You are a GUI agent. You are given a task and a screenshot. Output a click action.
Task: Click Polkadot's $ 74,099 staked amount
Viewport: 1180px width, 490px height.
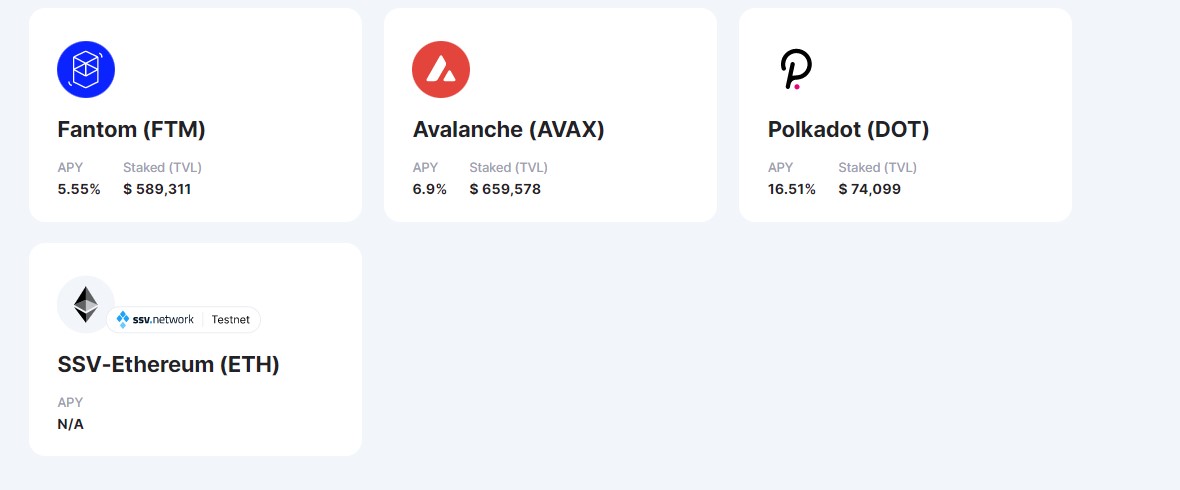[869, 188]
